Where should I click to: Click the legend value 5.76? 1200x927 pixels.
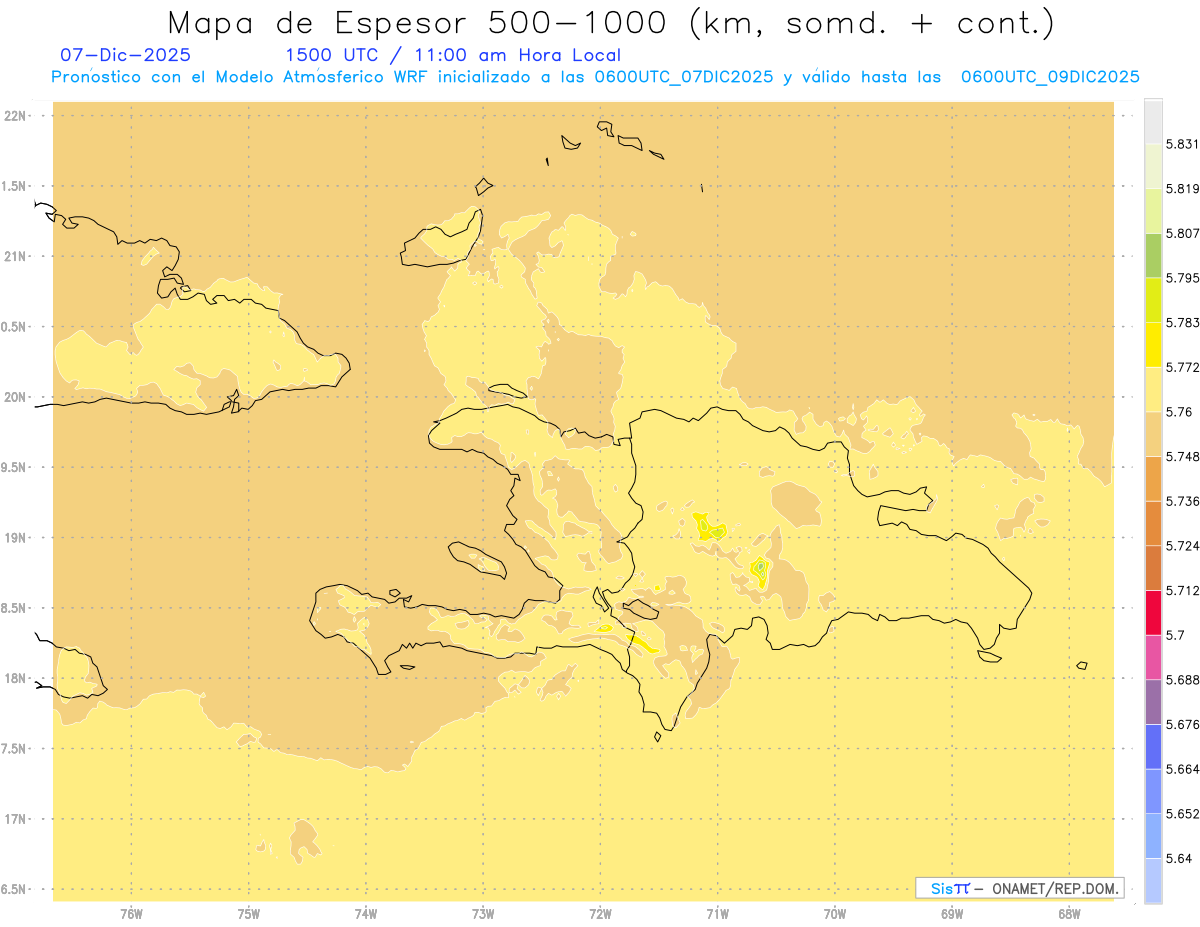[x=1179, y=412]
